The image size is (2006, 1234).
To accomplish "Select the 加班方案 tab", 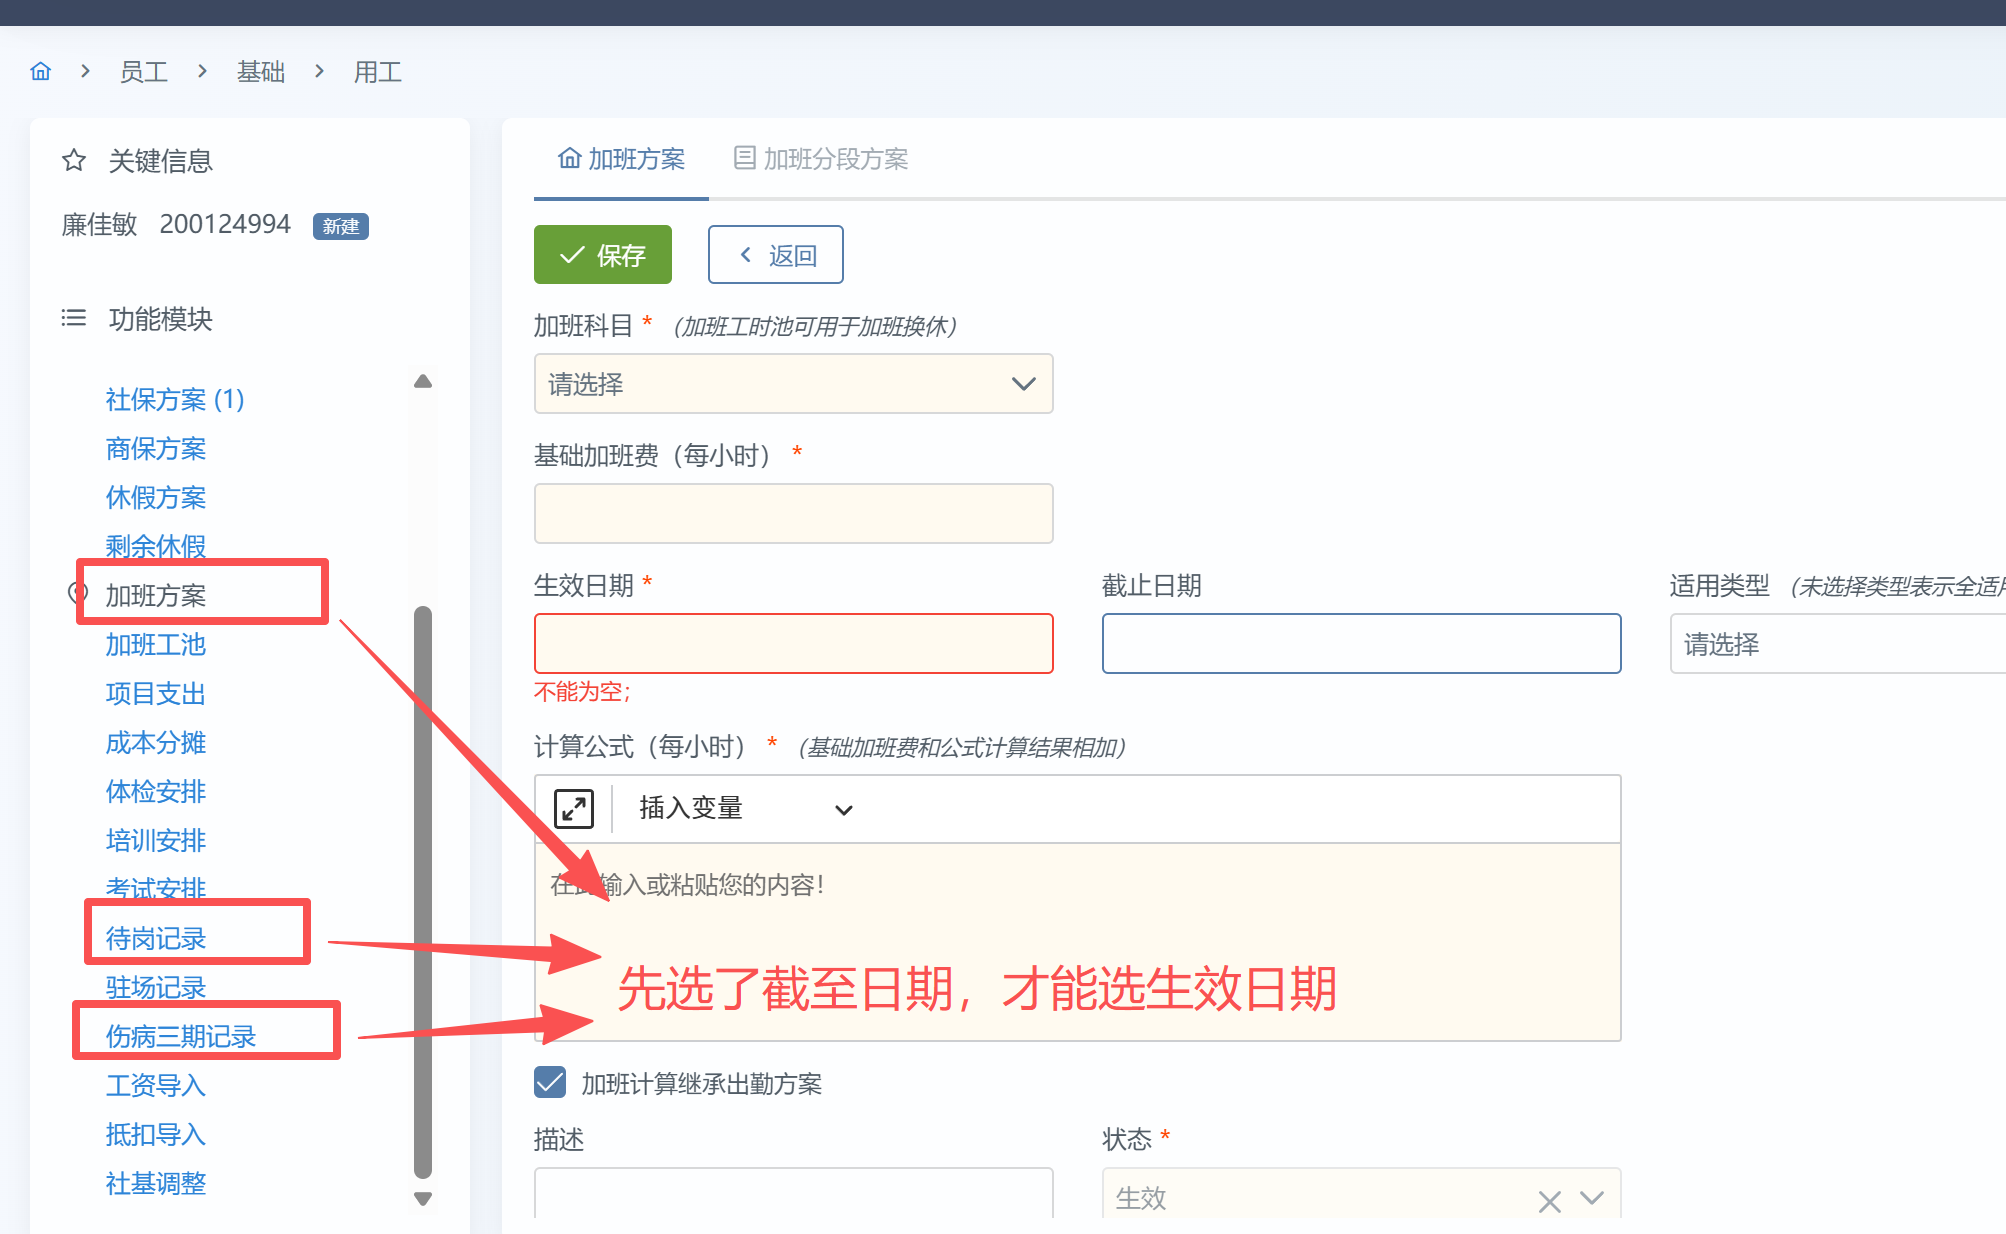I will click(622, 159).
